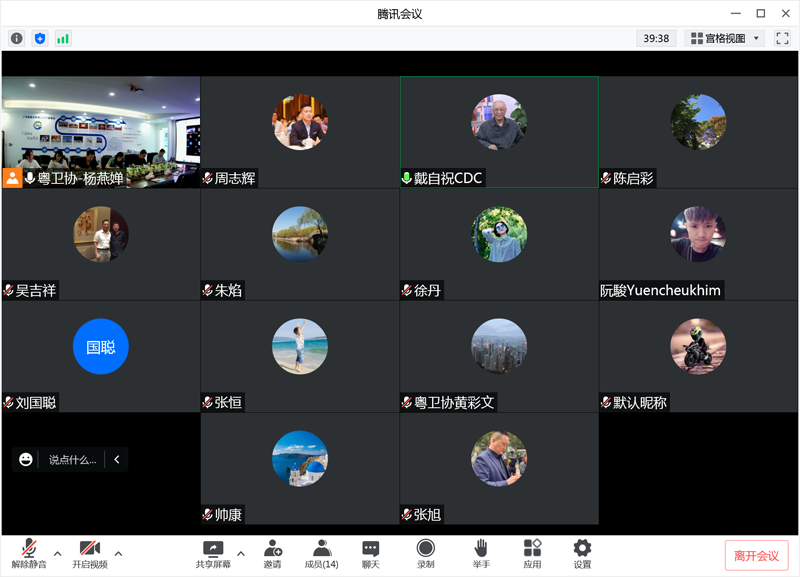Unmute with the 解除静音 microphone button
The image size is (800, 577).
pos(29,554)
